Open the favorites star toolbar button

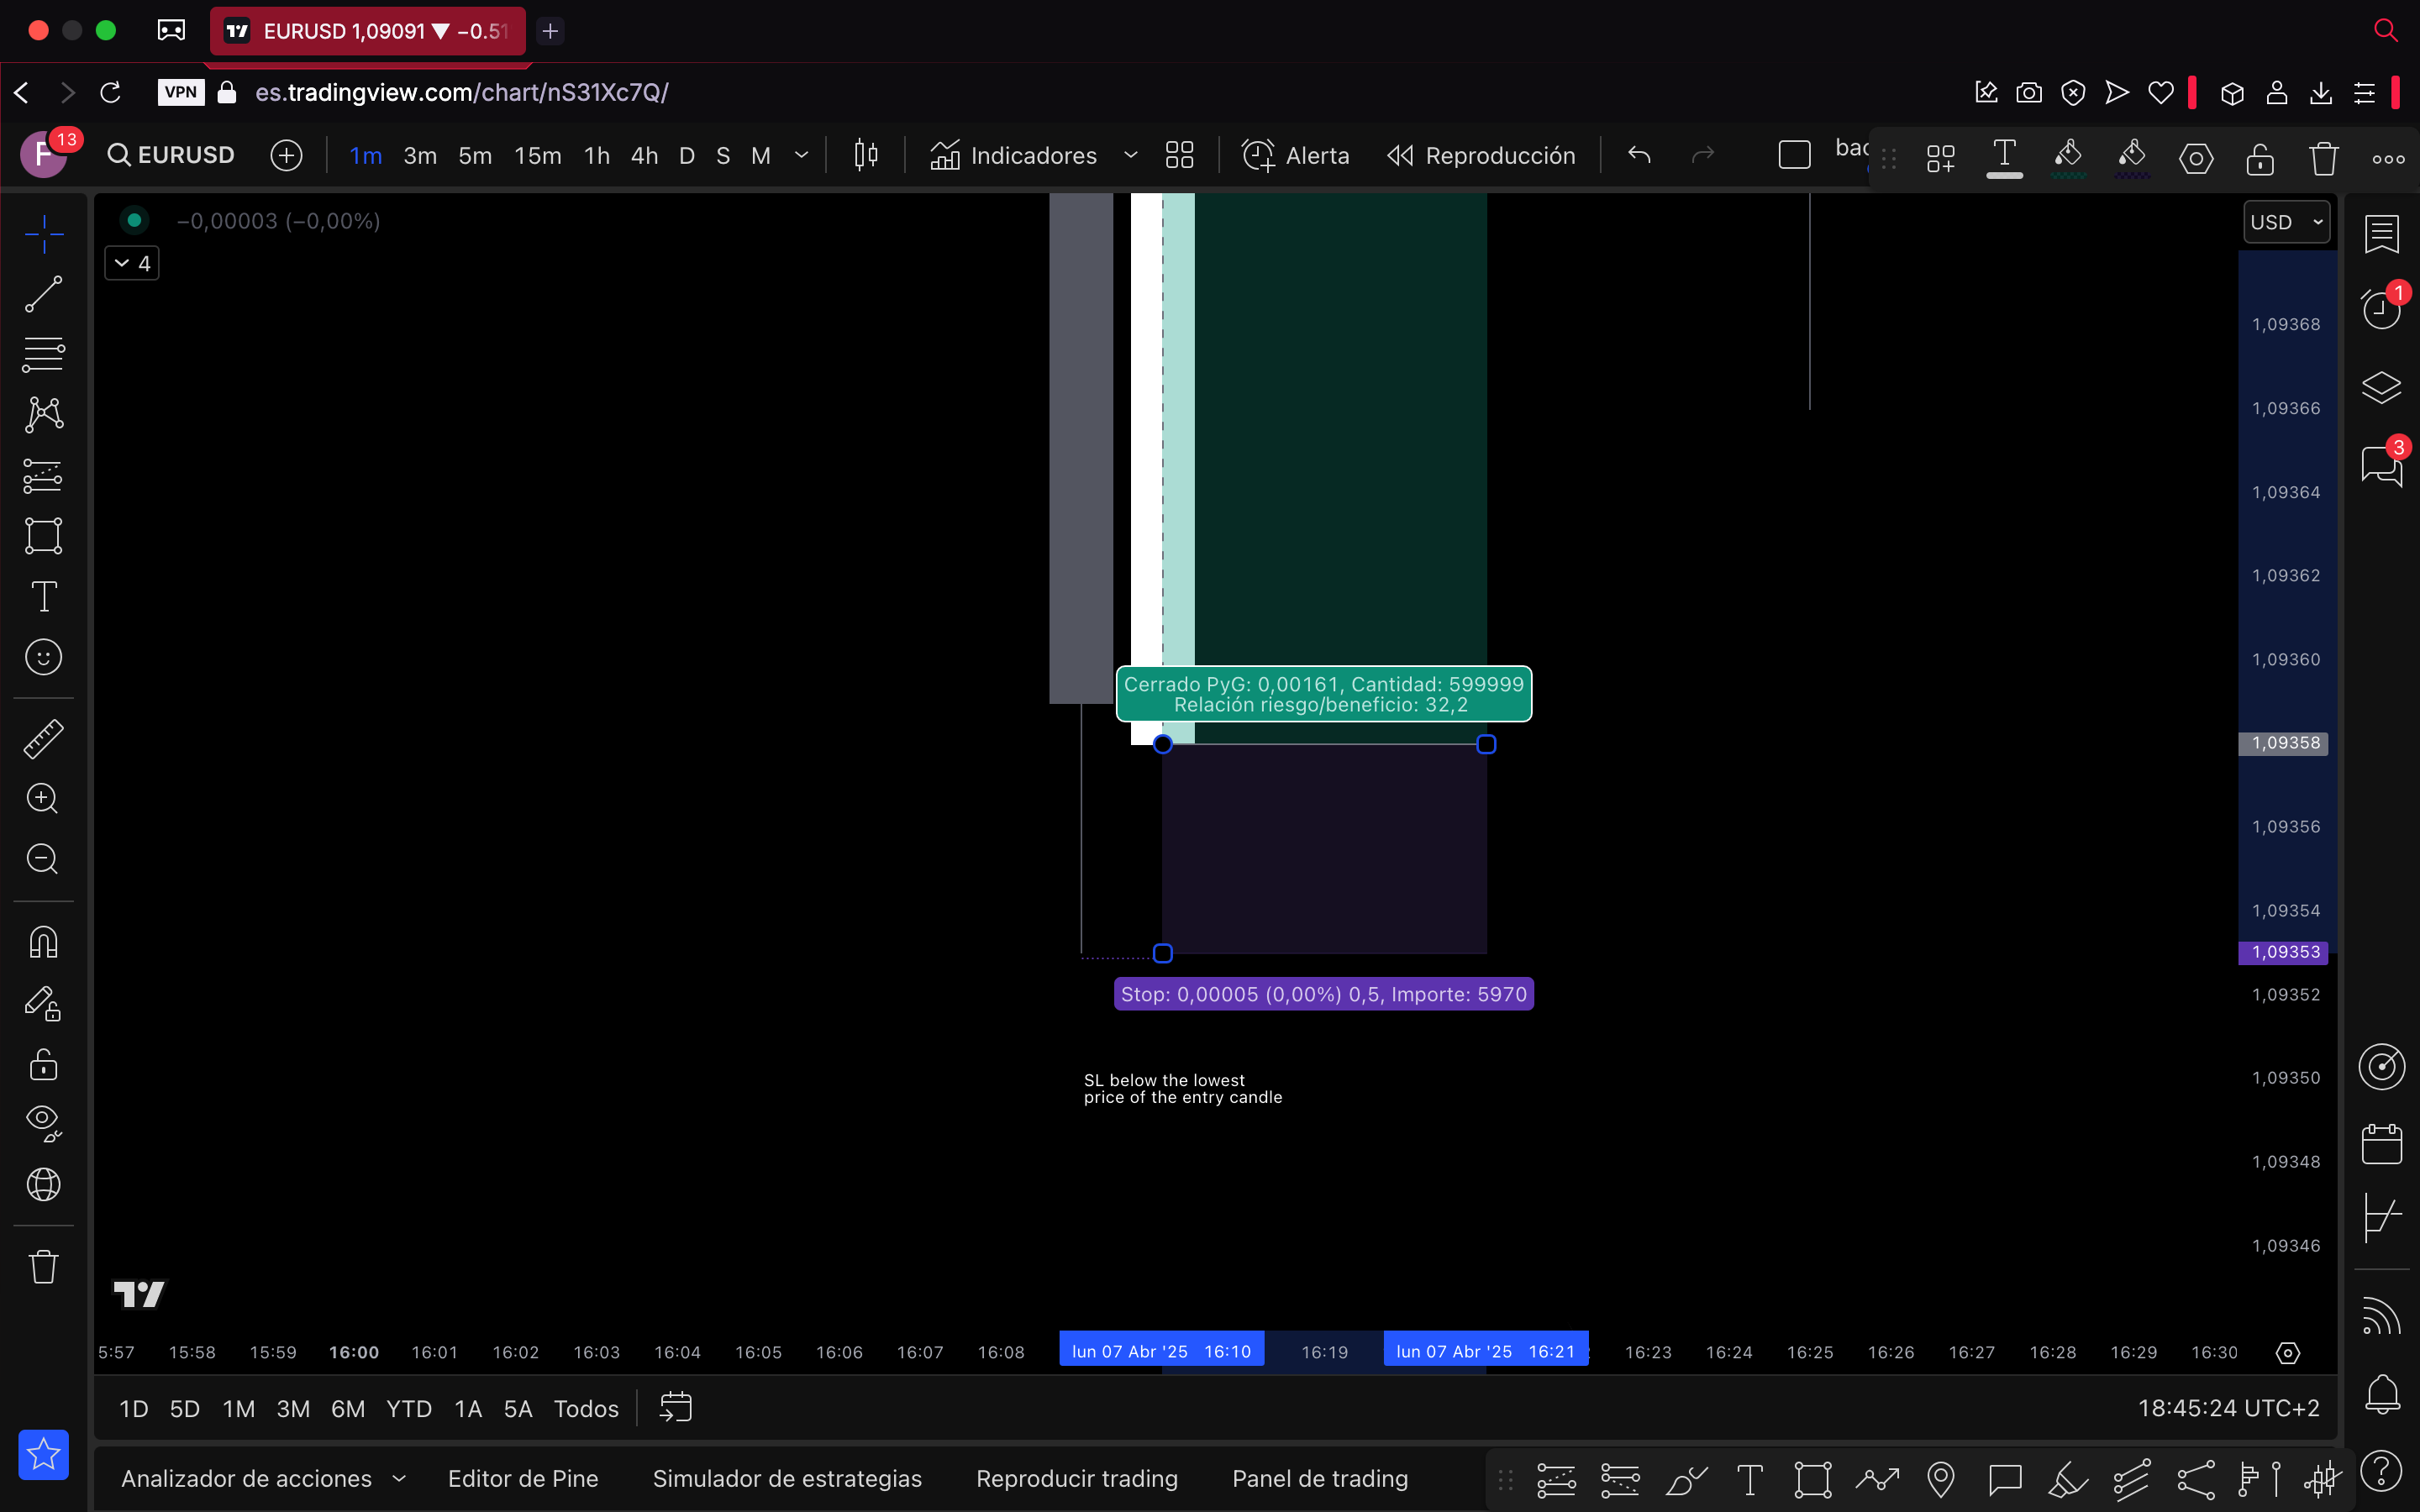tap(43, 1454)
